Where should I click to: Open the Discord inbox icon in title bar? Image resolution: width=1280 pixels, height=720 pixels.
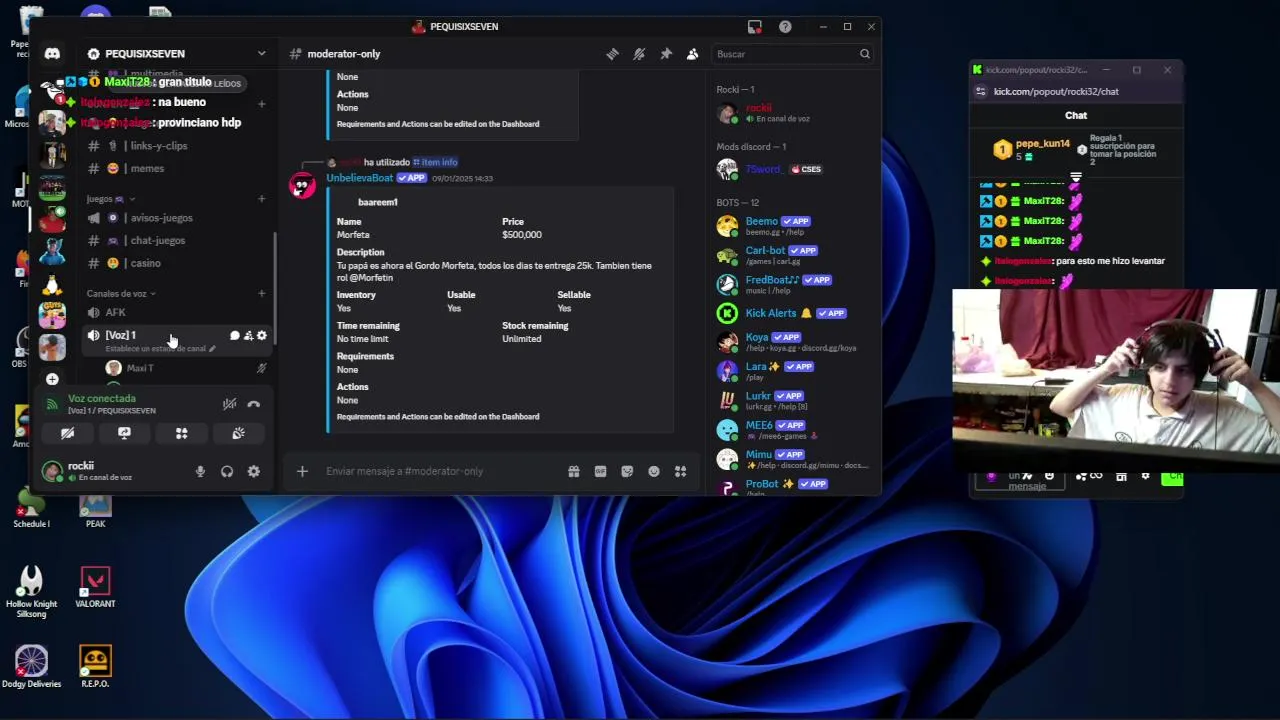click(755, 27)
